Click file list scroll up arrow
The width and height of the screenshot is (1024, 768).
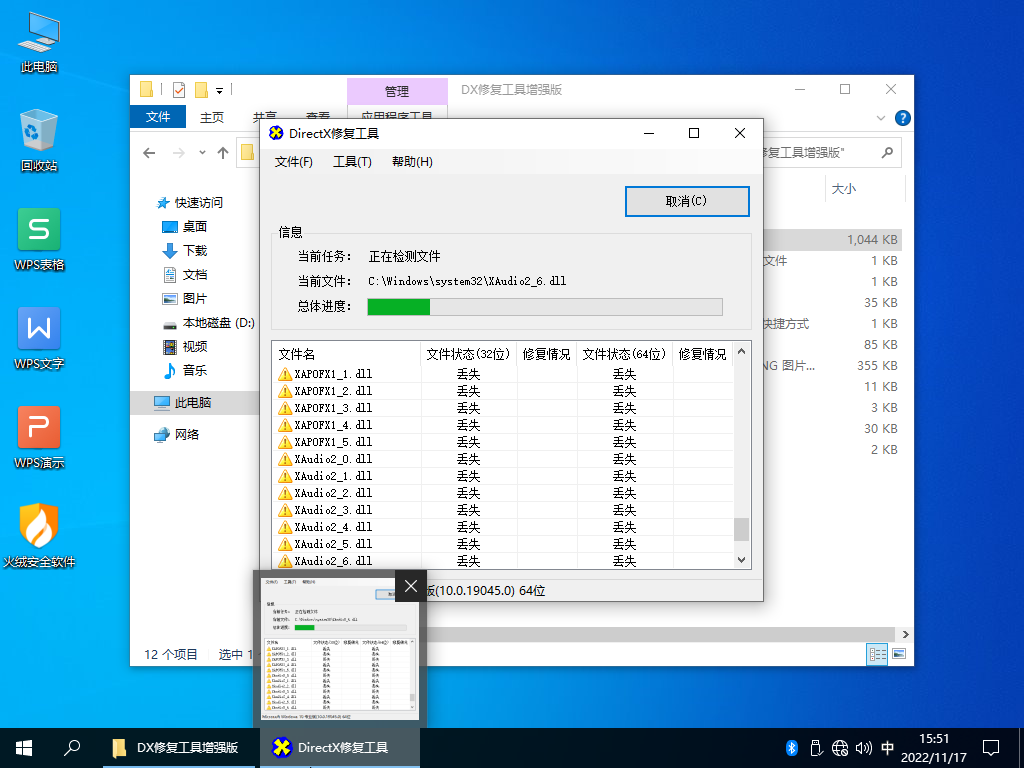coord(741,351)
